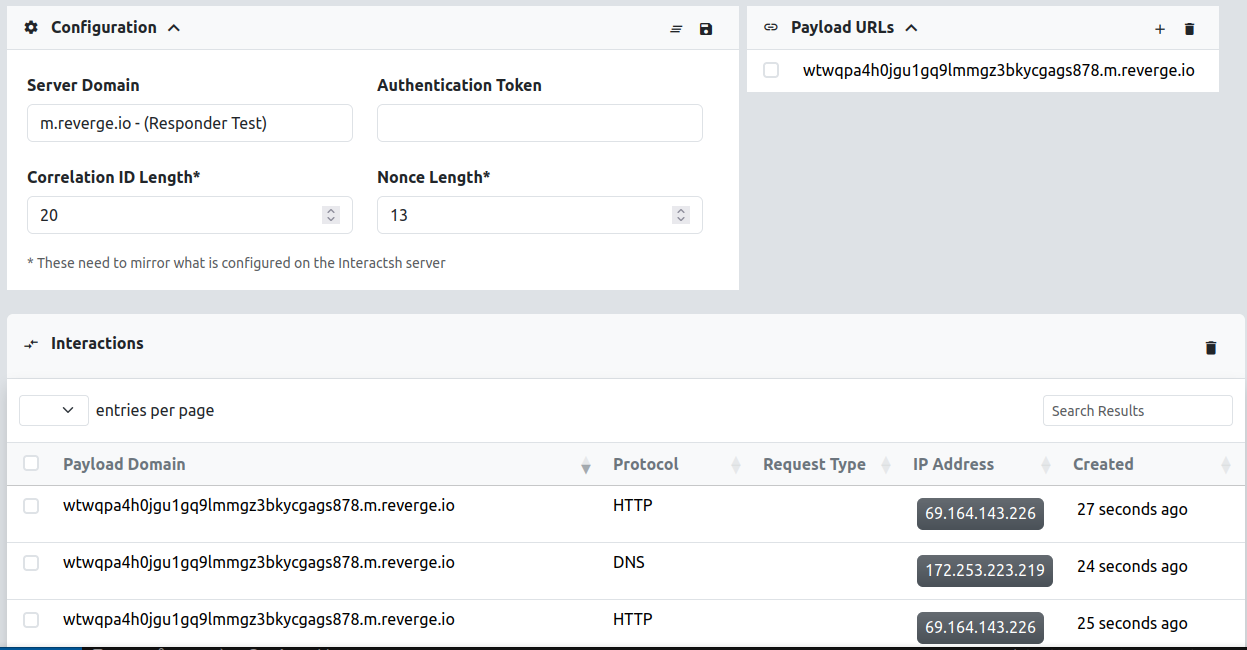
Task: Select the DNS interaction row checkbox
Action: (x=31, y=563)
